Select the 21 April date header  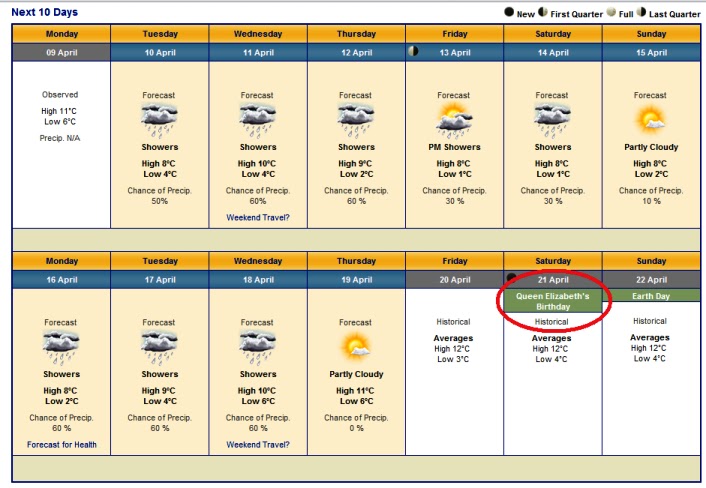(553, 280)
